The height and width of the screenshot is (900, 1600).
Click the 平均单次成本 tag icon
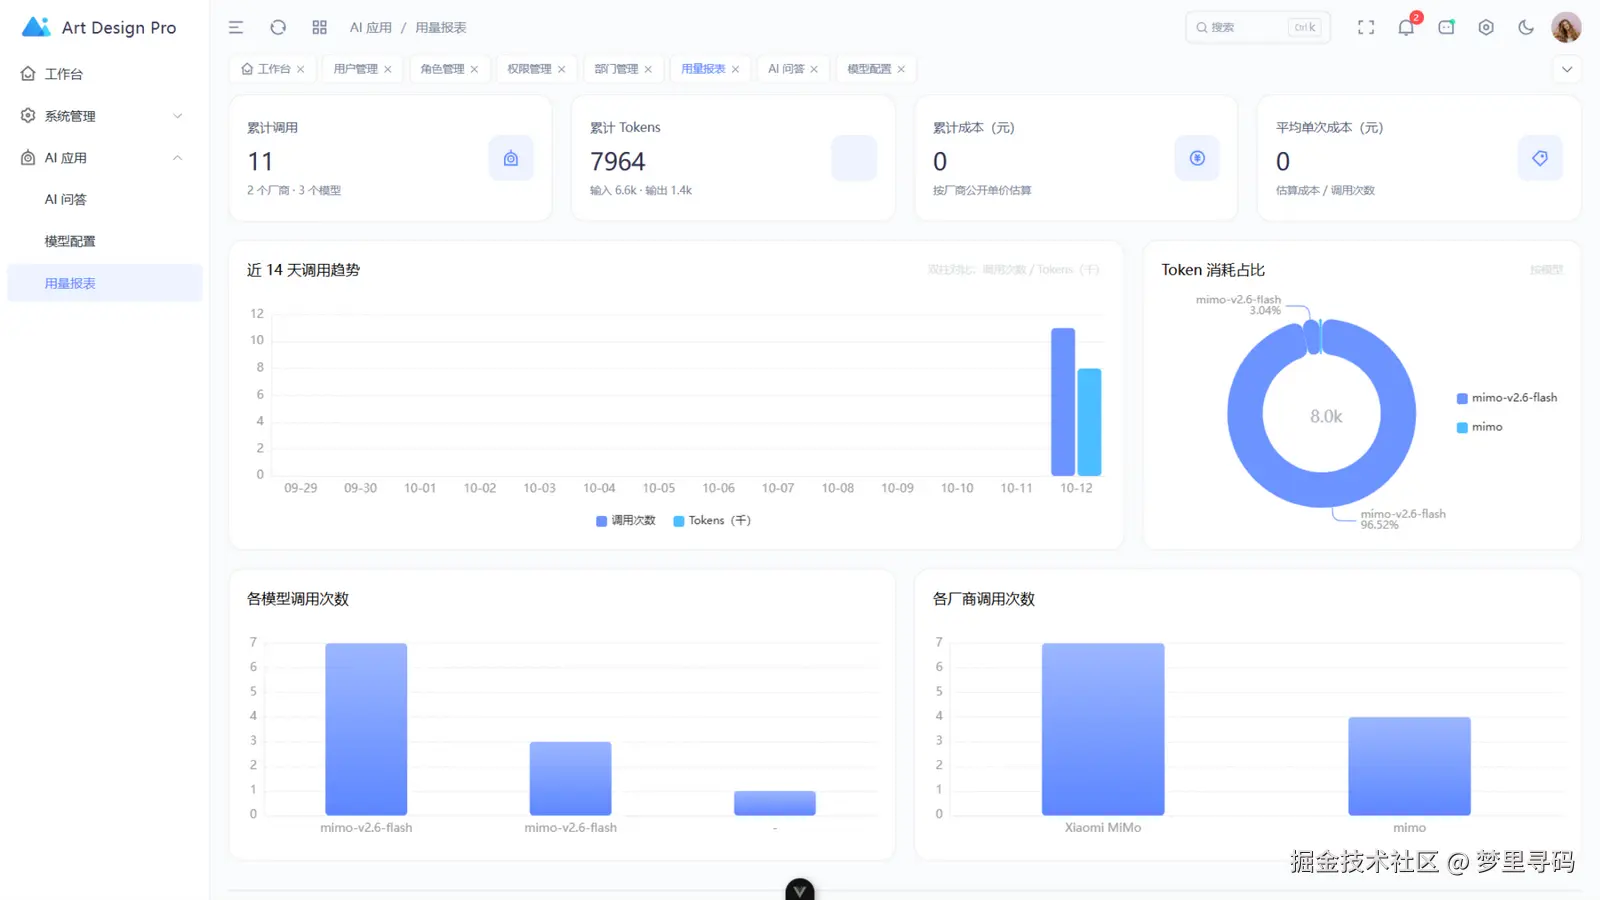1540,158
